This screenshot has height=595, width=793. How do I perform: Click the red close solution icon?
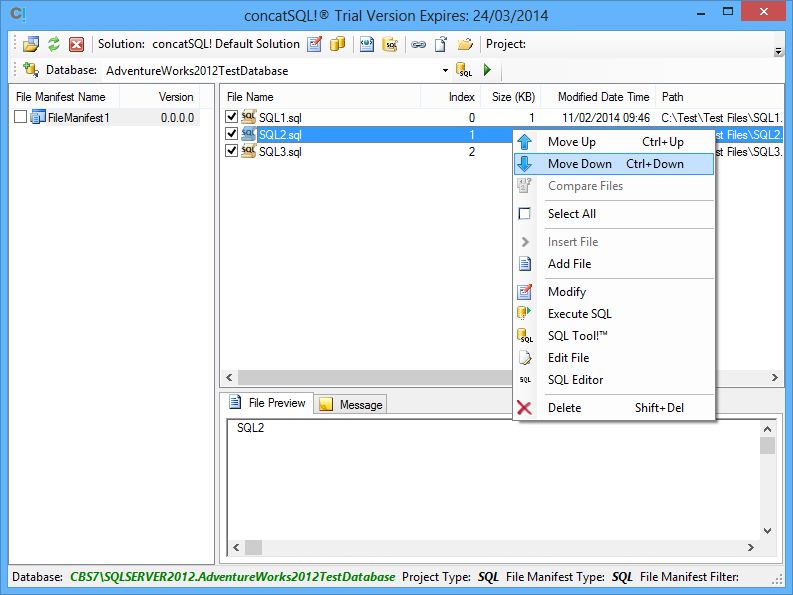coord(76,45)
